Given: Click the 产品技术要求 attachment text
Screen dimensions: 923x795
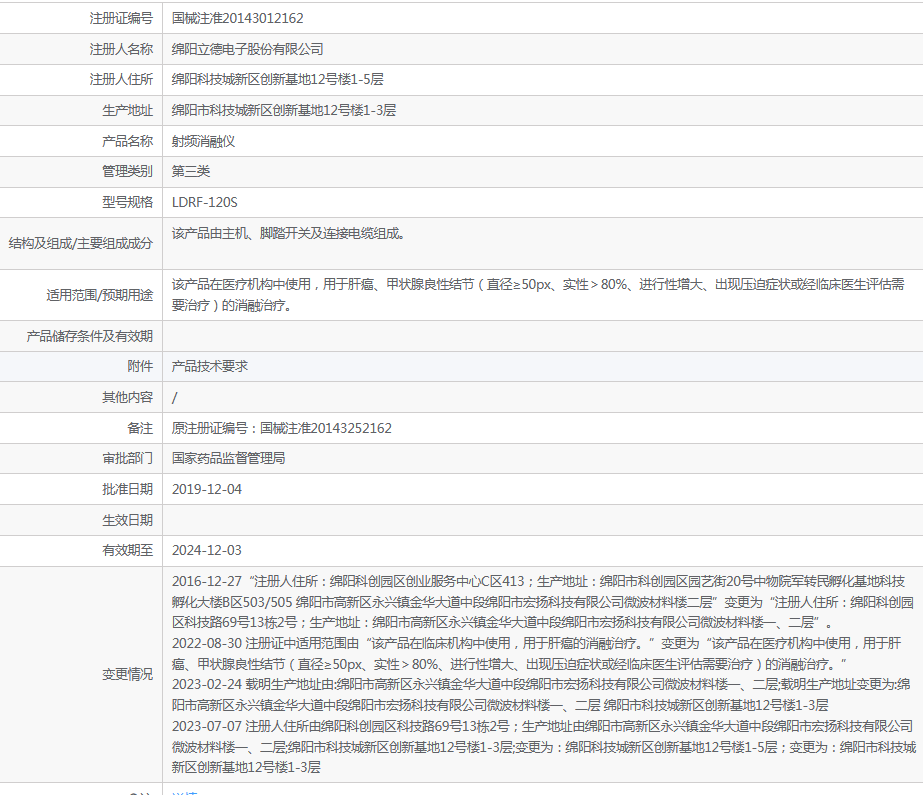Looking at the screenshot, I should point(210,366).
